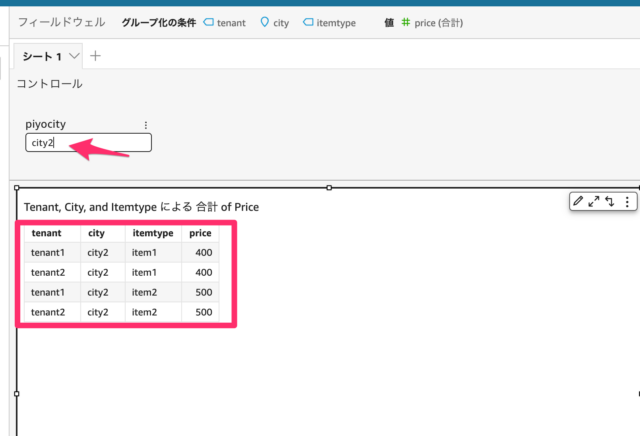
Task: Click into the piyocity text input field
Action: pyautogui.click(x=89, y=142)
